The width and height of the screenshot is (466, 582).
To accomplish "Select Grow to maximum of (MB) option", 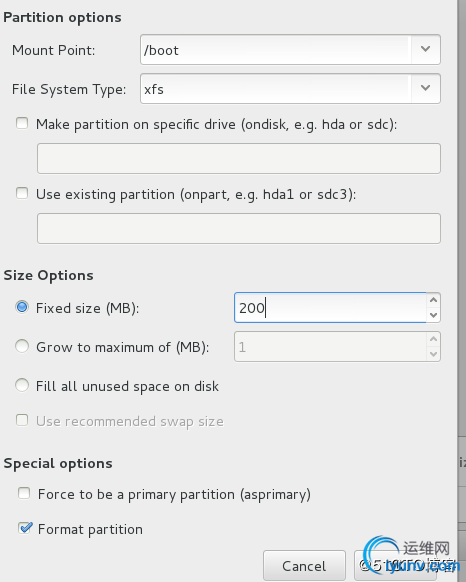I will (22, 346).
